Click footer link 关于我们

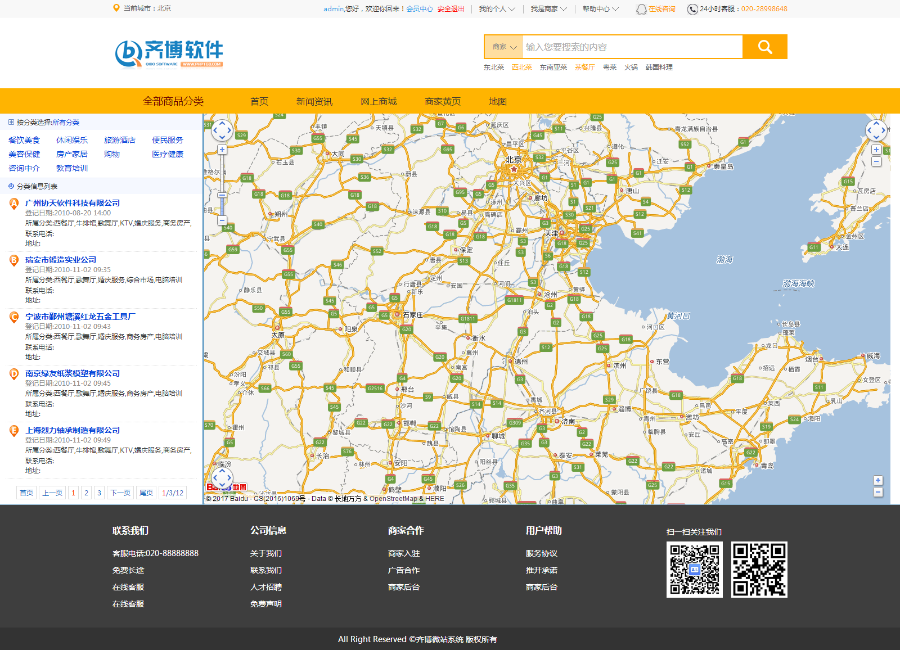click(x=266, y=554)
